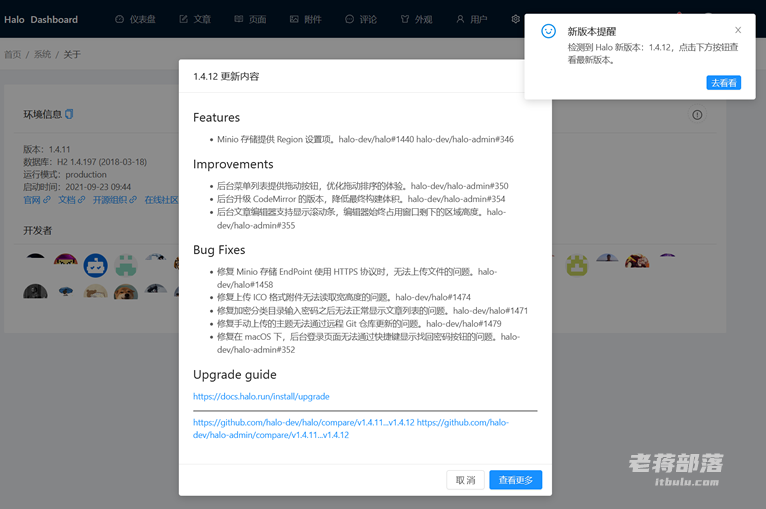The image size is (766, 509).
Task: Go to 首页 in the breadcrumb
Action: coord(13,54)
